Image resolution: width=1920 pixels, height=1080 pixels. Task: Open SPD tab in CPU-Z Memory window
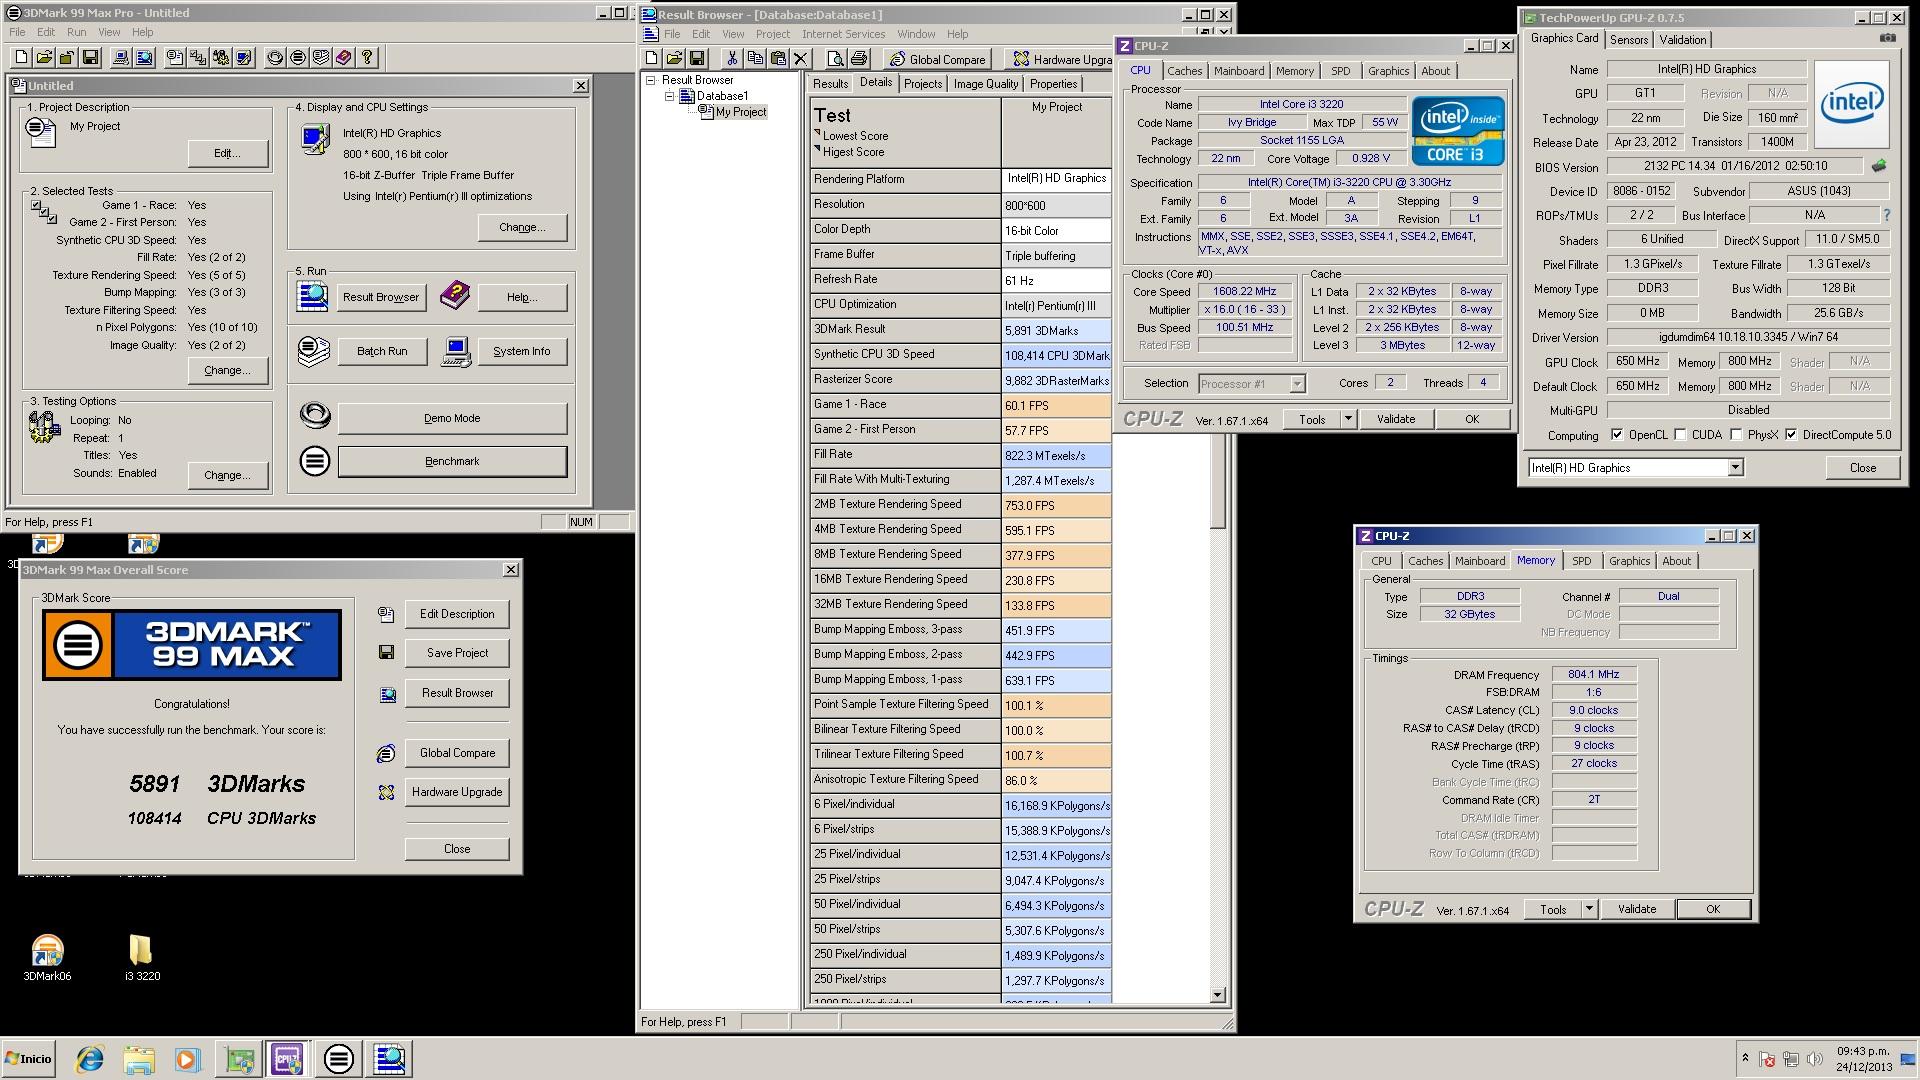coord(1581,561)
